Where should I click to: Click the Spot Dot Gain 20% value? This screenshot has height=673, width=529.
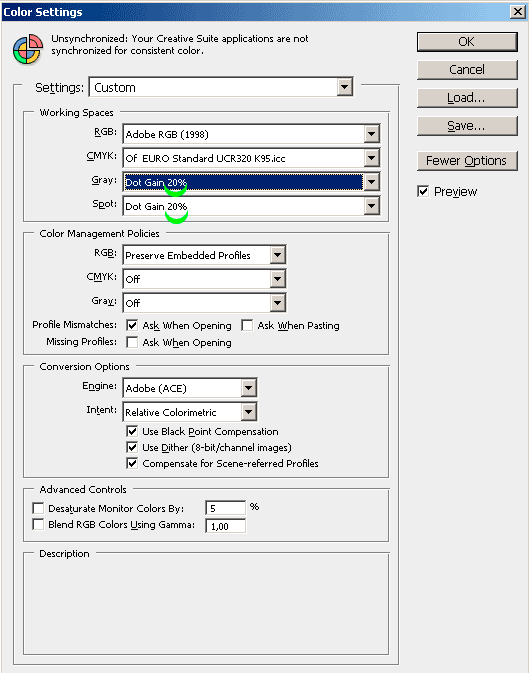(x=156, y=206)
